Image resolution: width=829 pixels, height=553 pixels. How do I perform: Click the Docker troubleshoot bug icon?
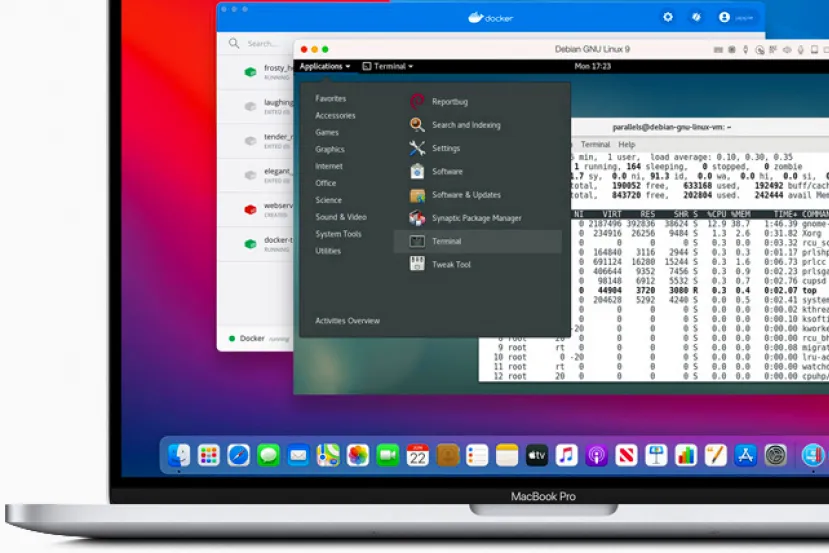696,17
